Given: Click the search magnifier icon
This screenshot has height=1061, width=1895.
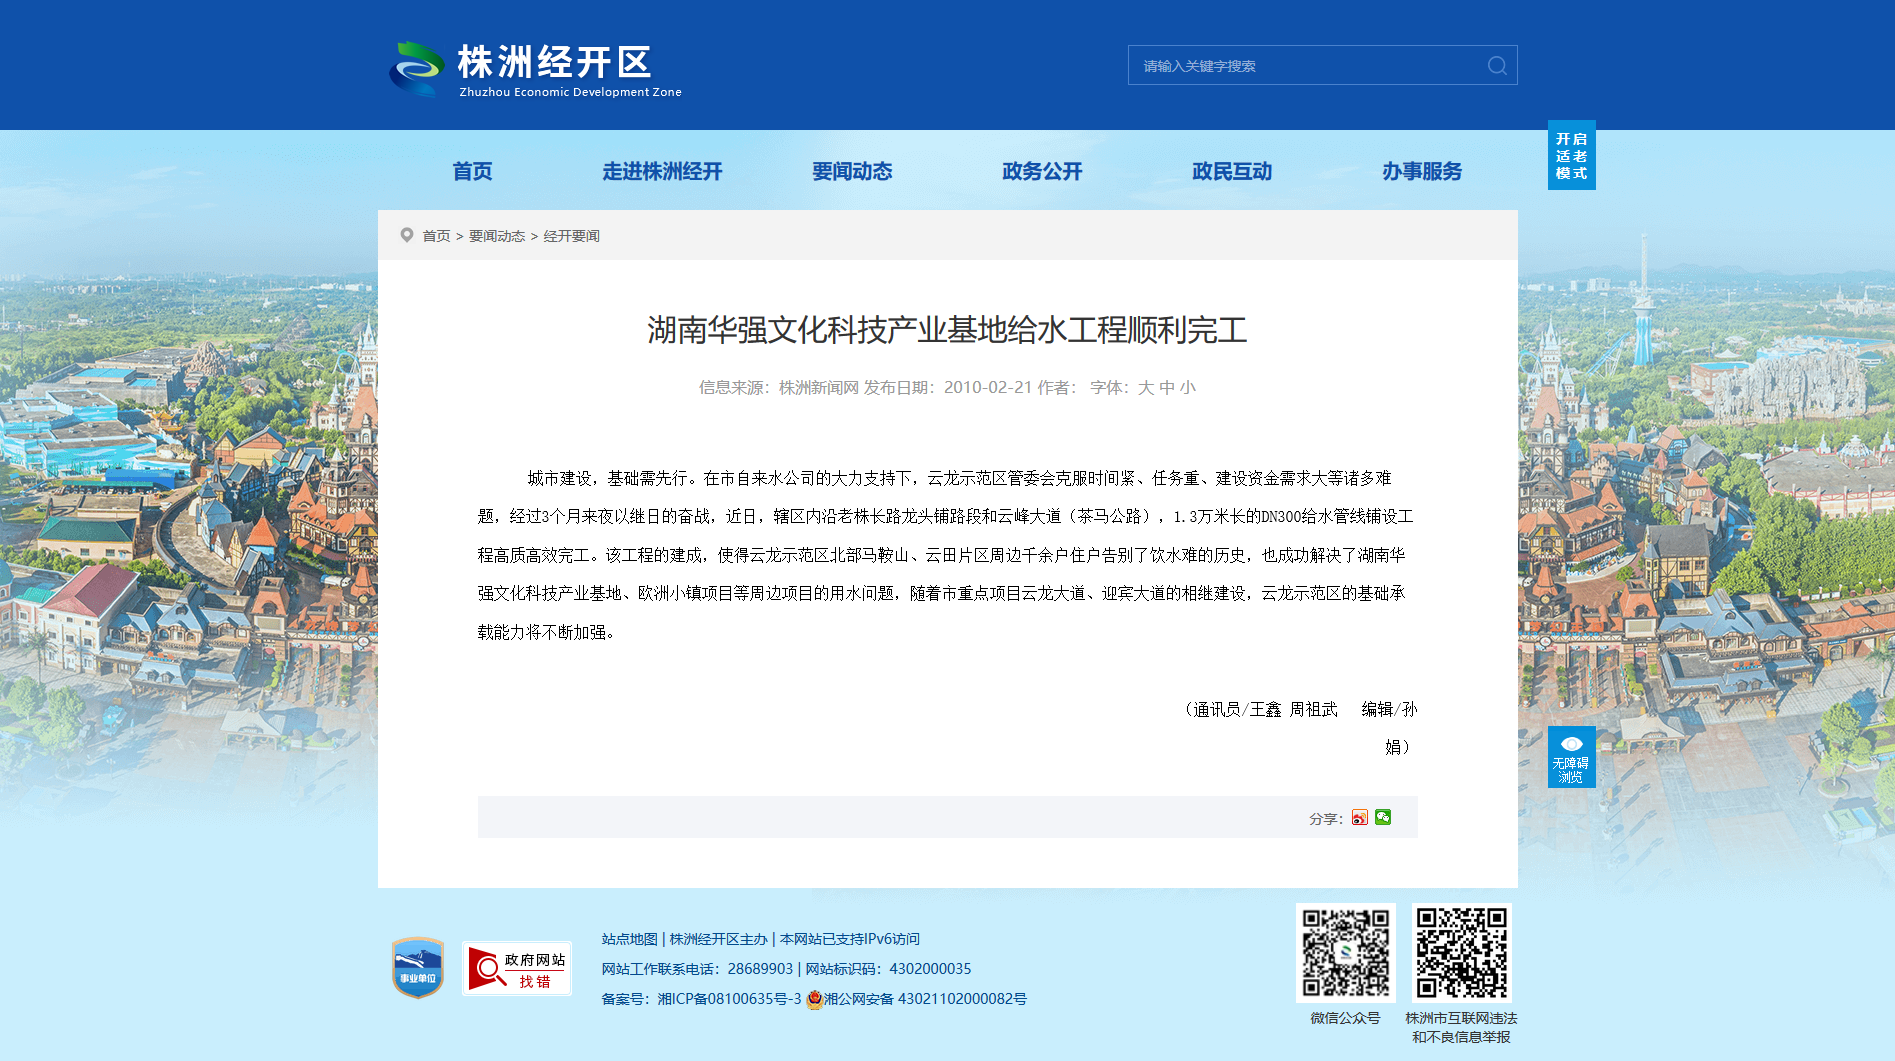Looking at the screenshot, I should click(1496, 66).
